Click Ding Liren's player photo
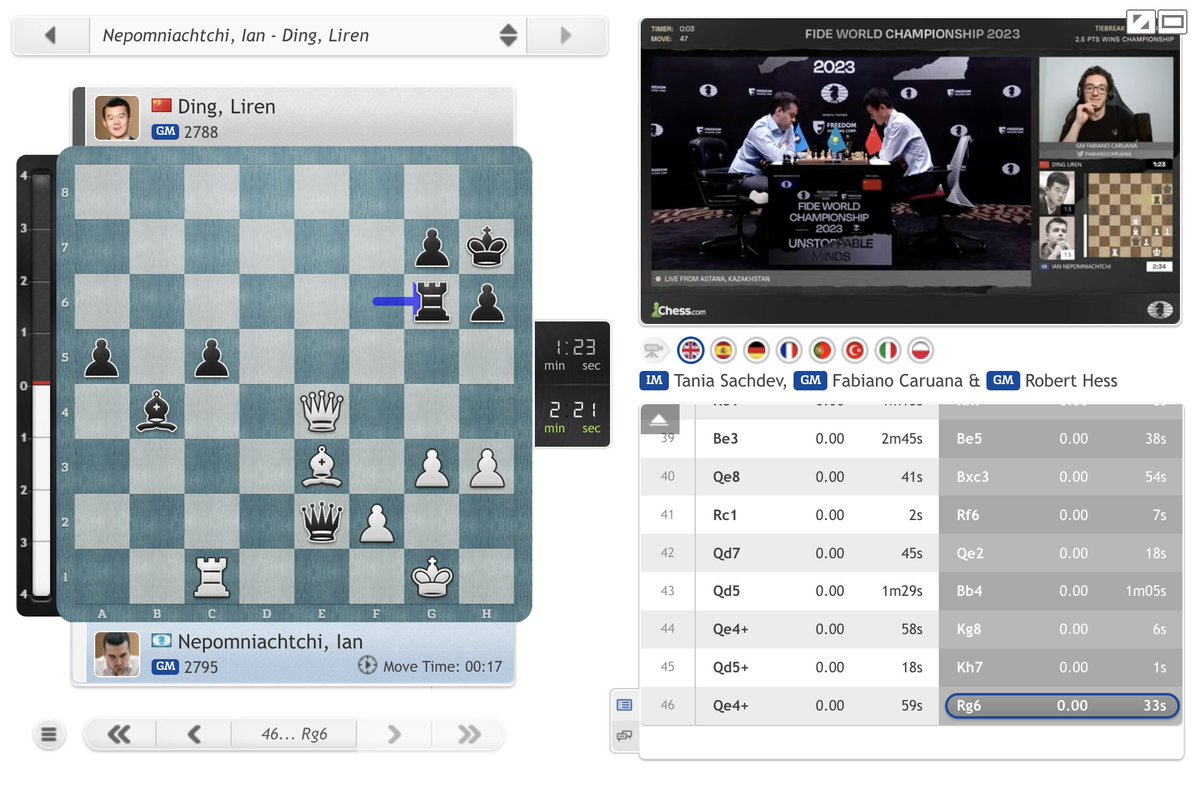The height and width of the screenshot is (787, 1200). pos(117,118)
